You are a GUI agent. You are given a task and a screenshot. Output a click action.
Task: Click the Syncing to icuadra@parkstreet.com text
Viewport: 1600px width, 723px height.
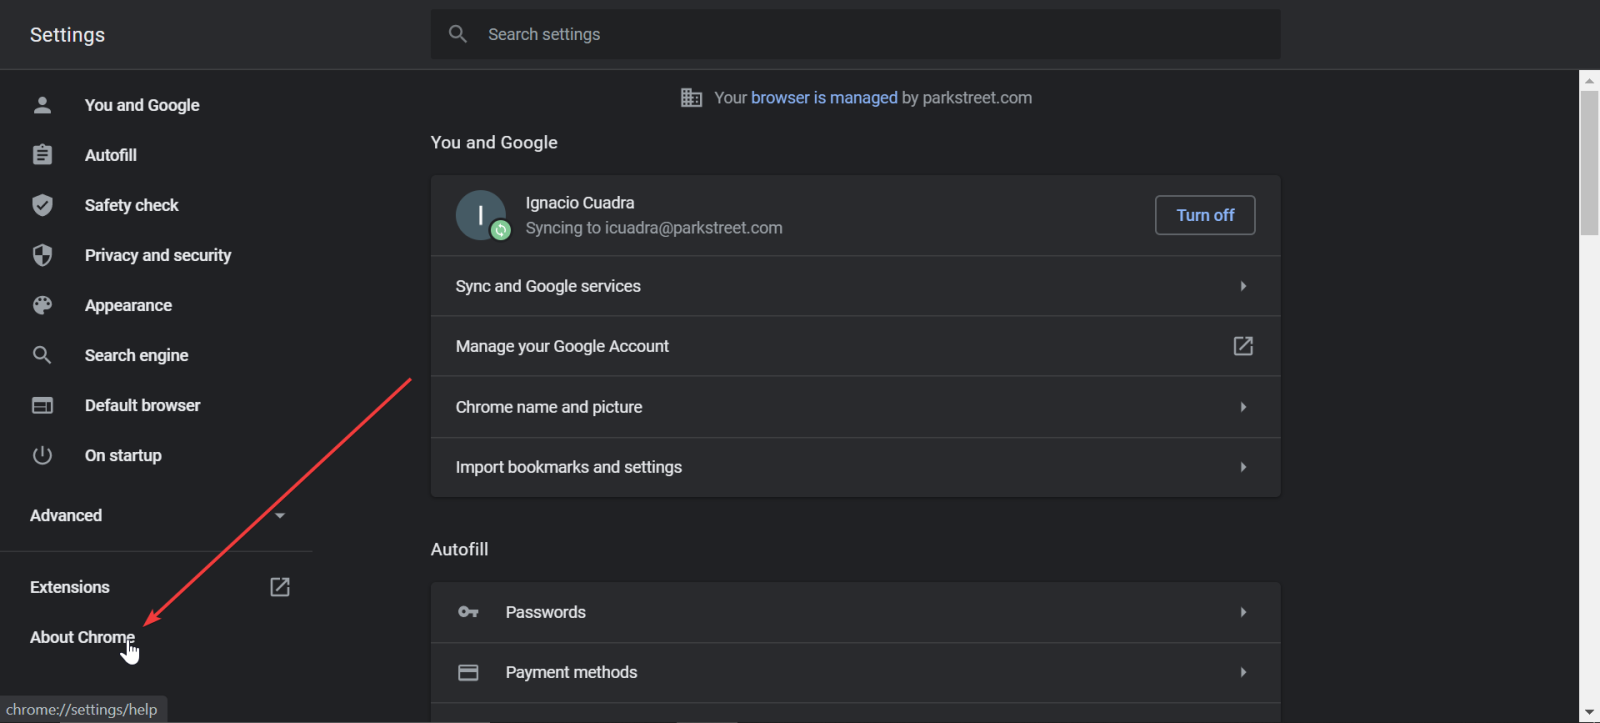click(654, 228)
